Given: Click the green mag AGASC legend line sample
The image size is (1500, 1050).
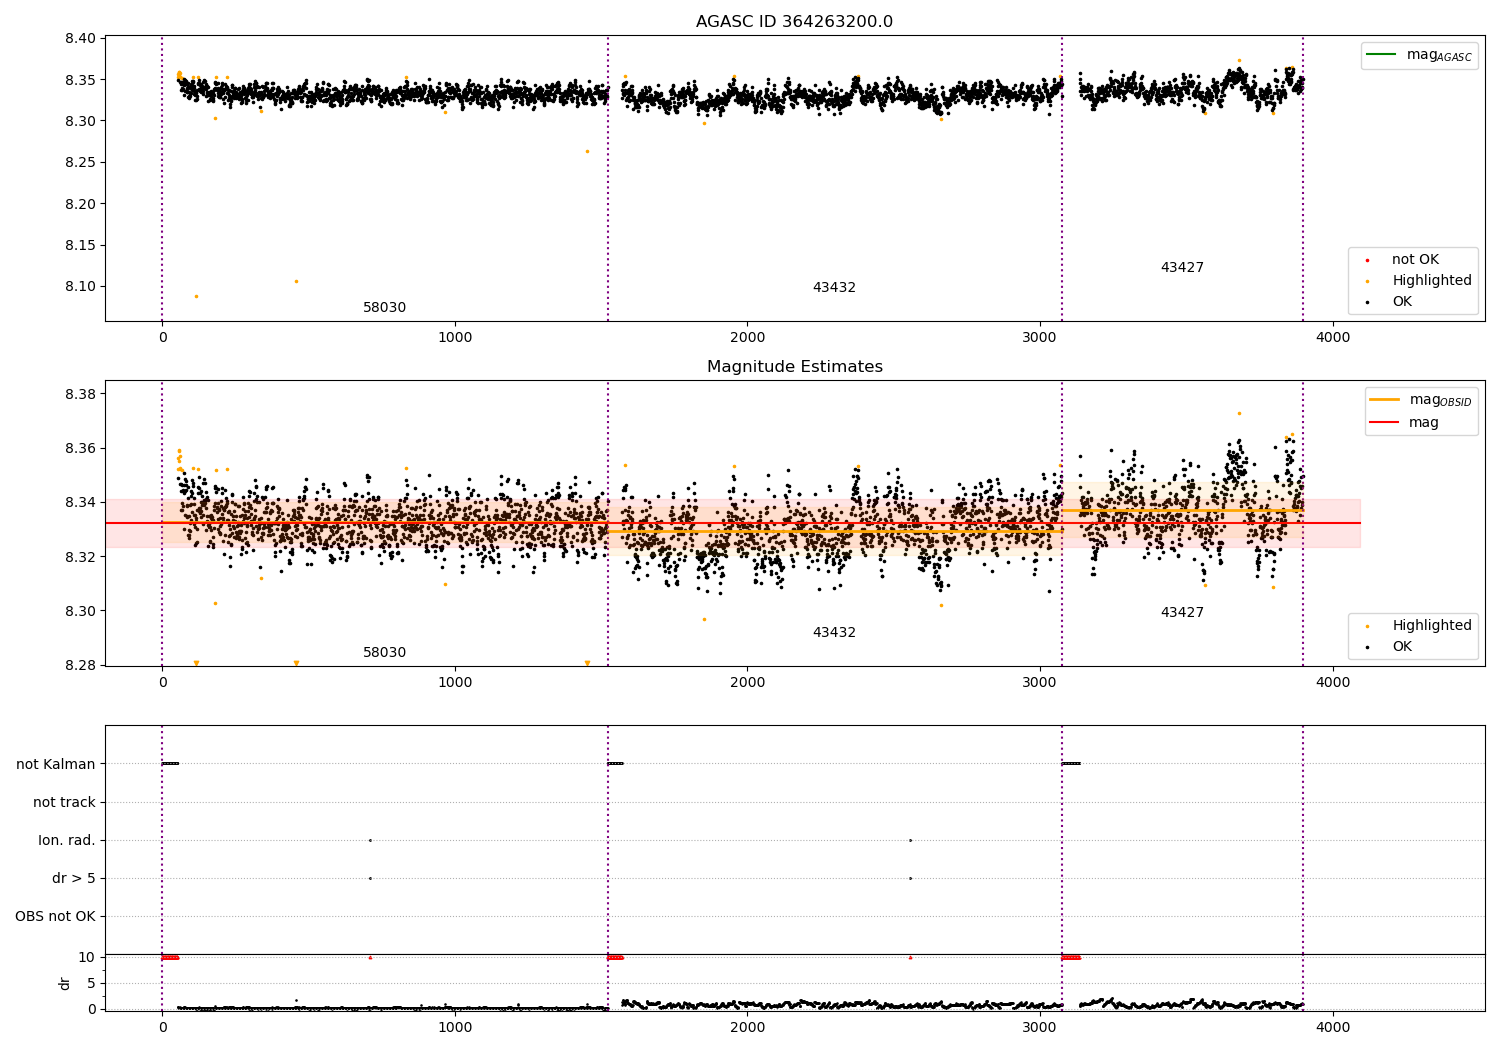Looking at the screenshot, I should (1383, 55).
